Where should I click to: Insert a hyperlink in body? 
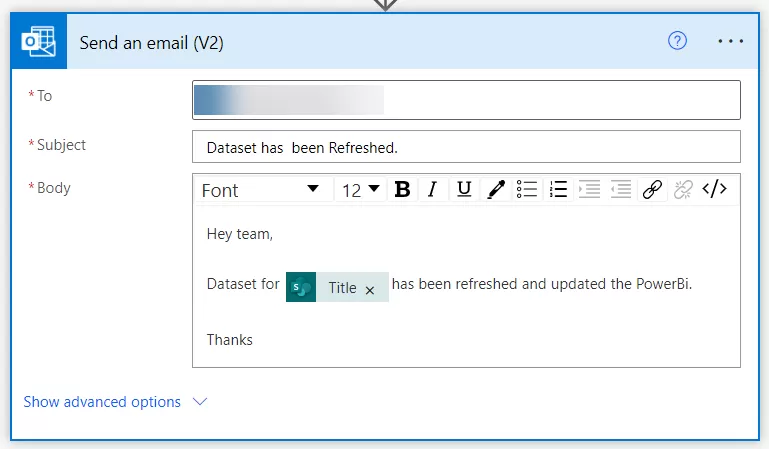652,189
